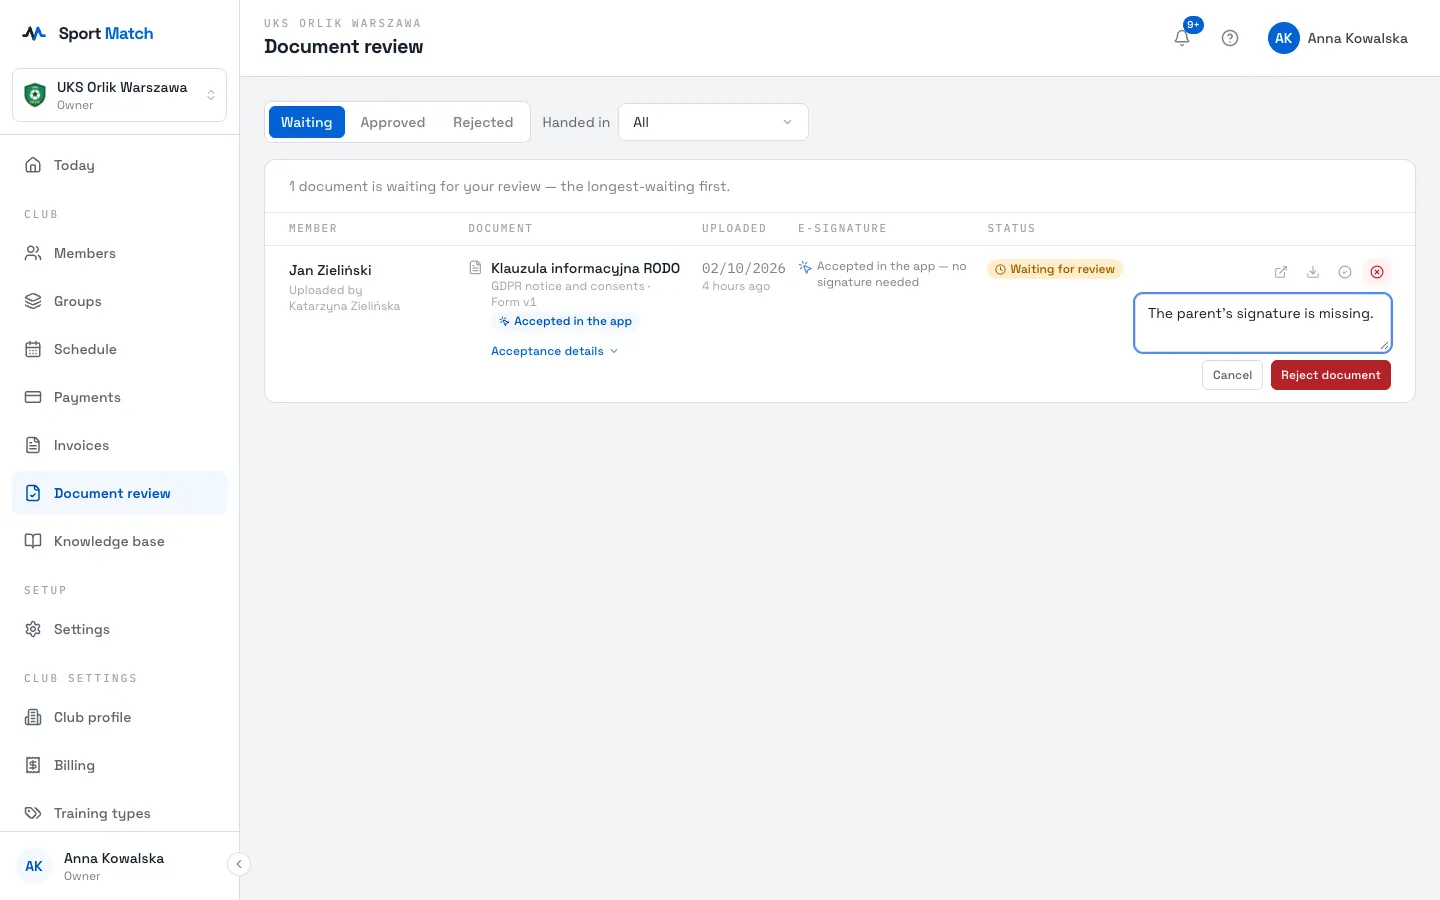Select the Waiting tab
Image resolution: width=1440 pixels, height=900 pixels.
tap(306, 122)
